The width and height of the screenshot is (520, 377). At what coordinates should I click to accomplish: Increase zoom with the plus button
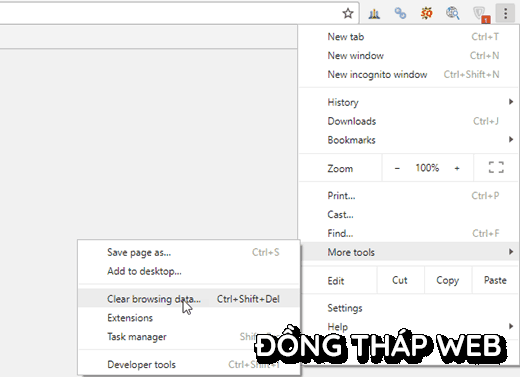457,168
